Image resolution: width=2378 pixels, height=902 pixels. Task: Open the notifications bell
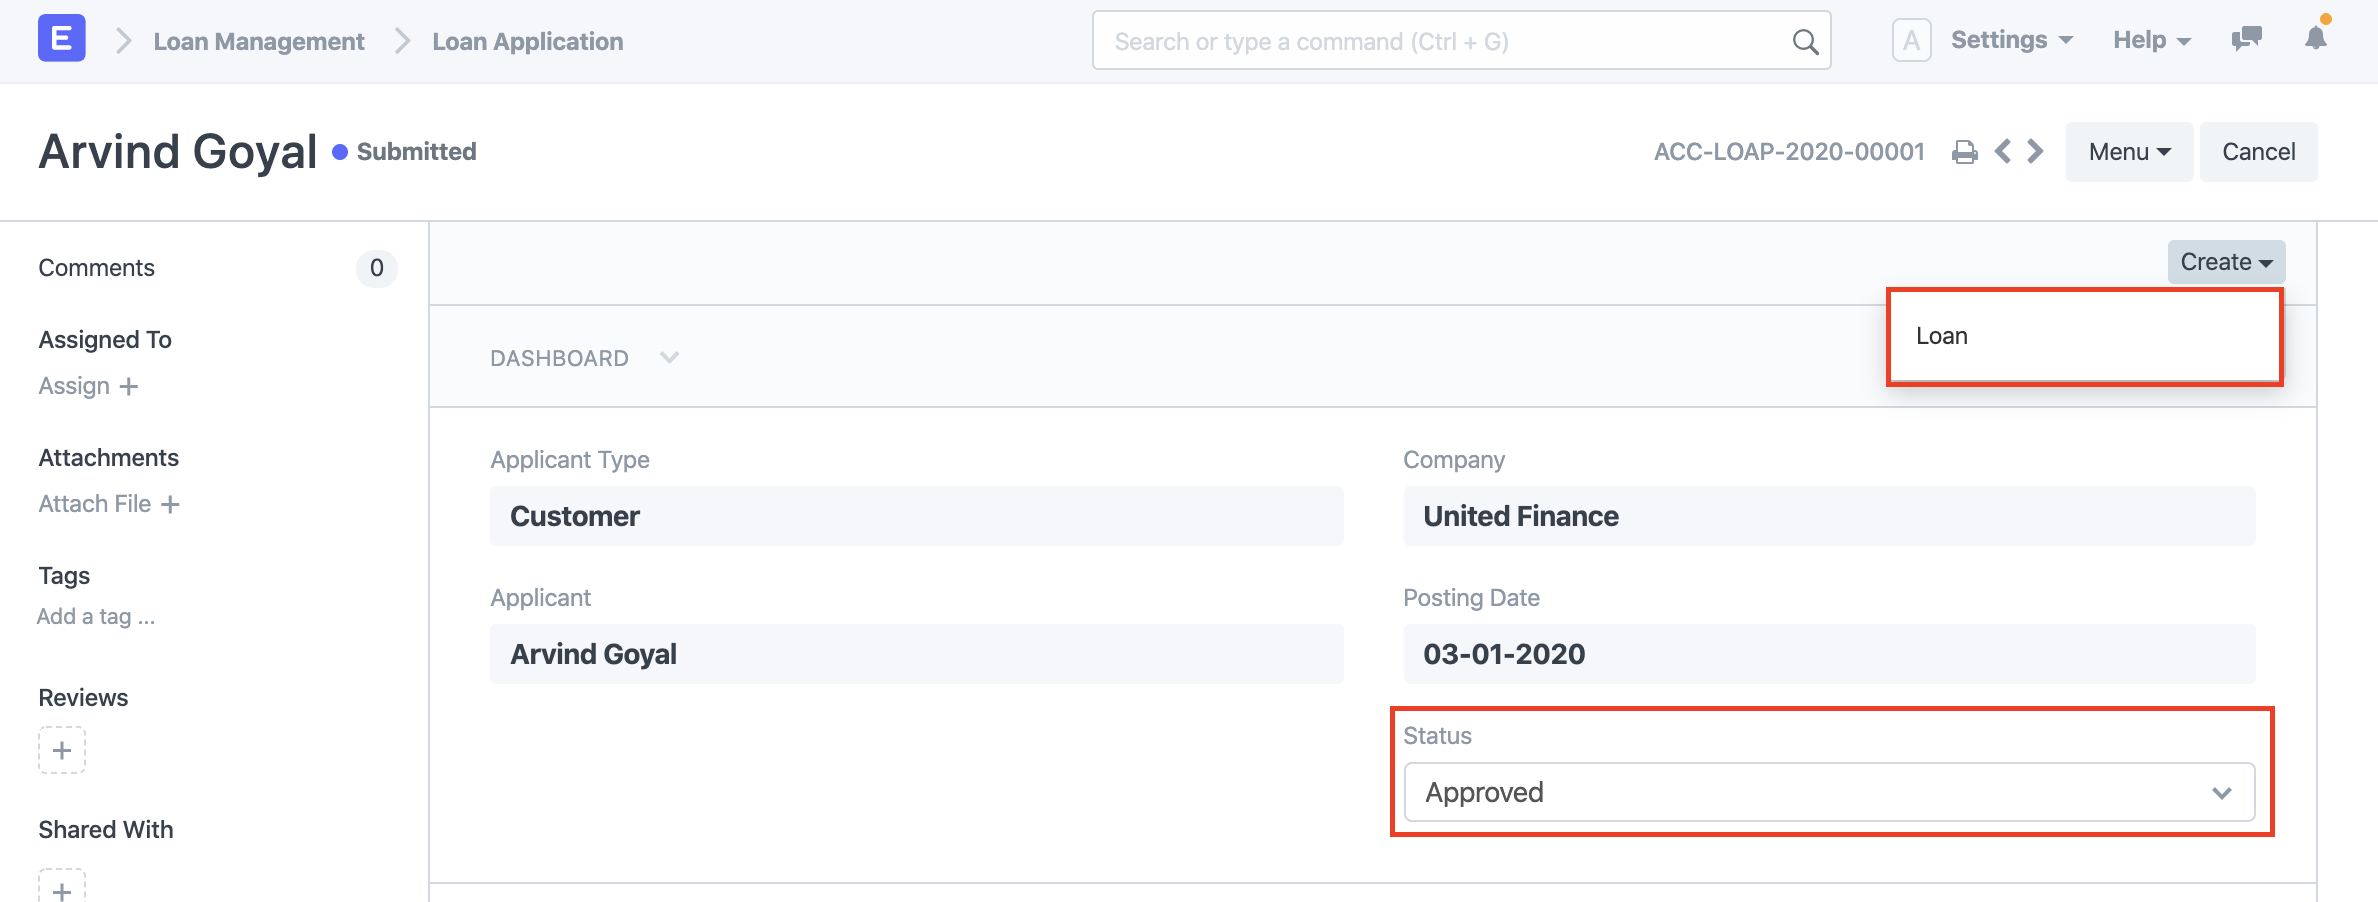[x=2316, y=38]
